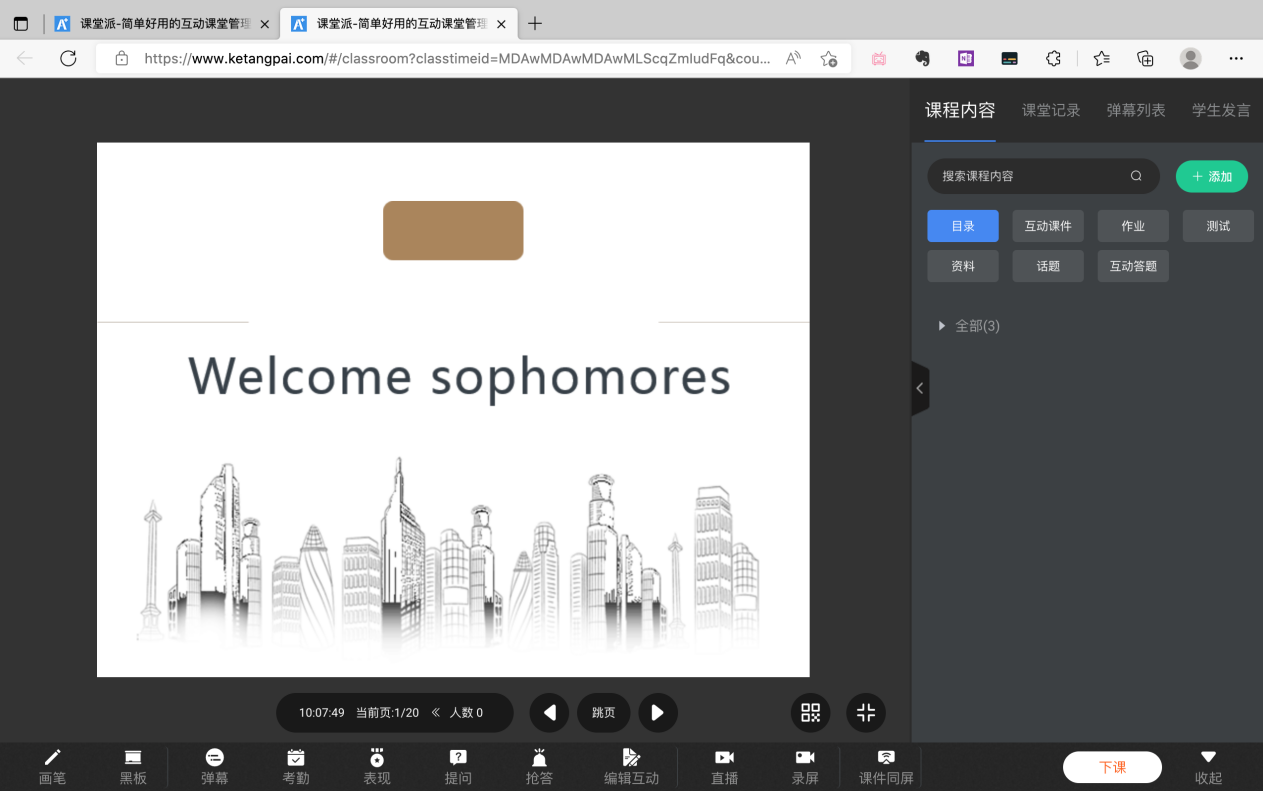End the class with 下课 button

coord(1112,767)
